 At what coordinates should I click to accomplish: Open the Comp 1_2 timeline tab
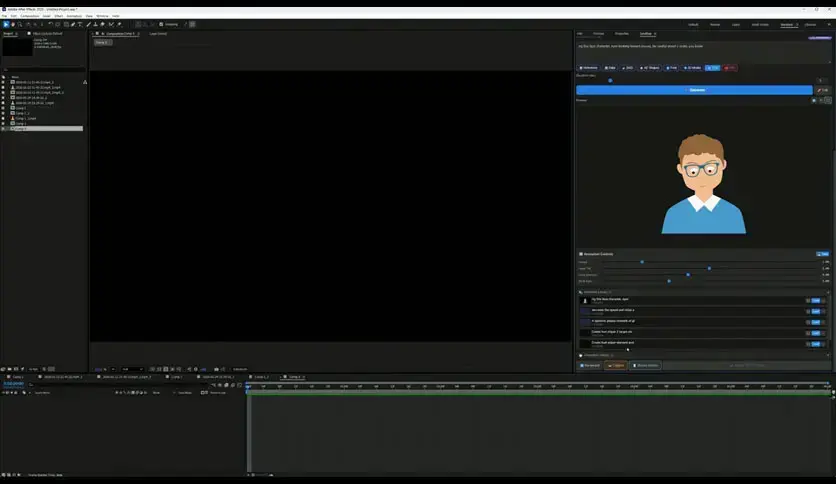click(x=261, y=377)
